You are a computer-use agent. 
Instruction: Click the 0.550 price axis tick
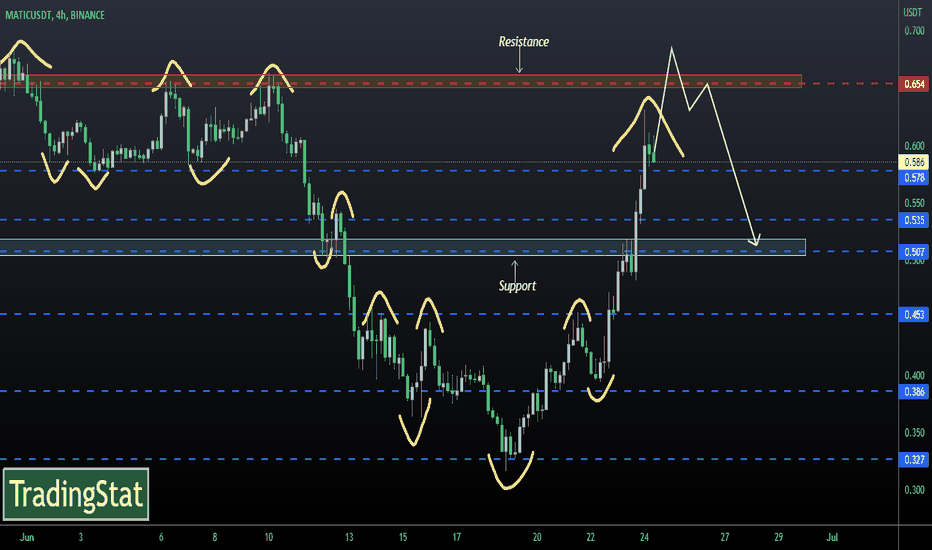pos(914,203)
